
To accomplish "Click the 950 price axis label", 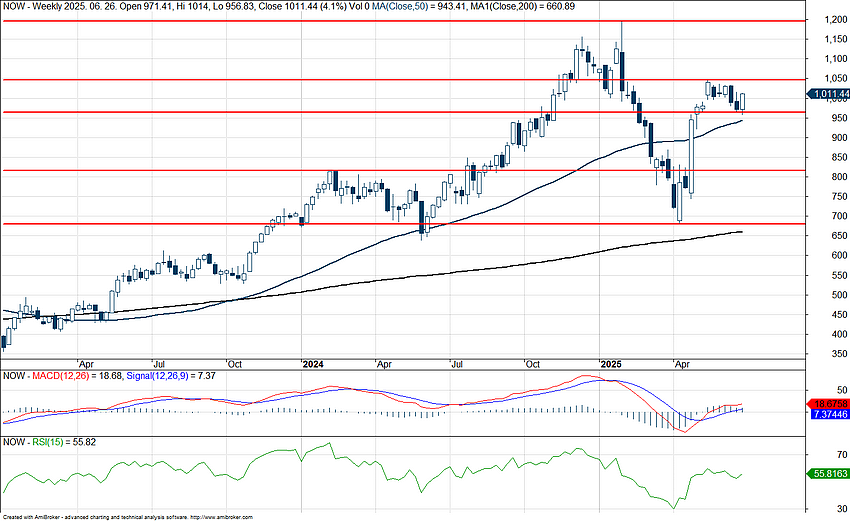I will (x=839, y=118).
